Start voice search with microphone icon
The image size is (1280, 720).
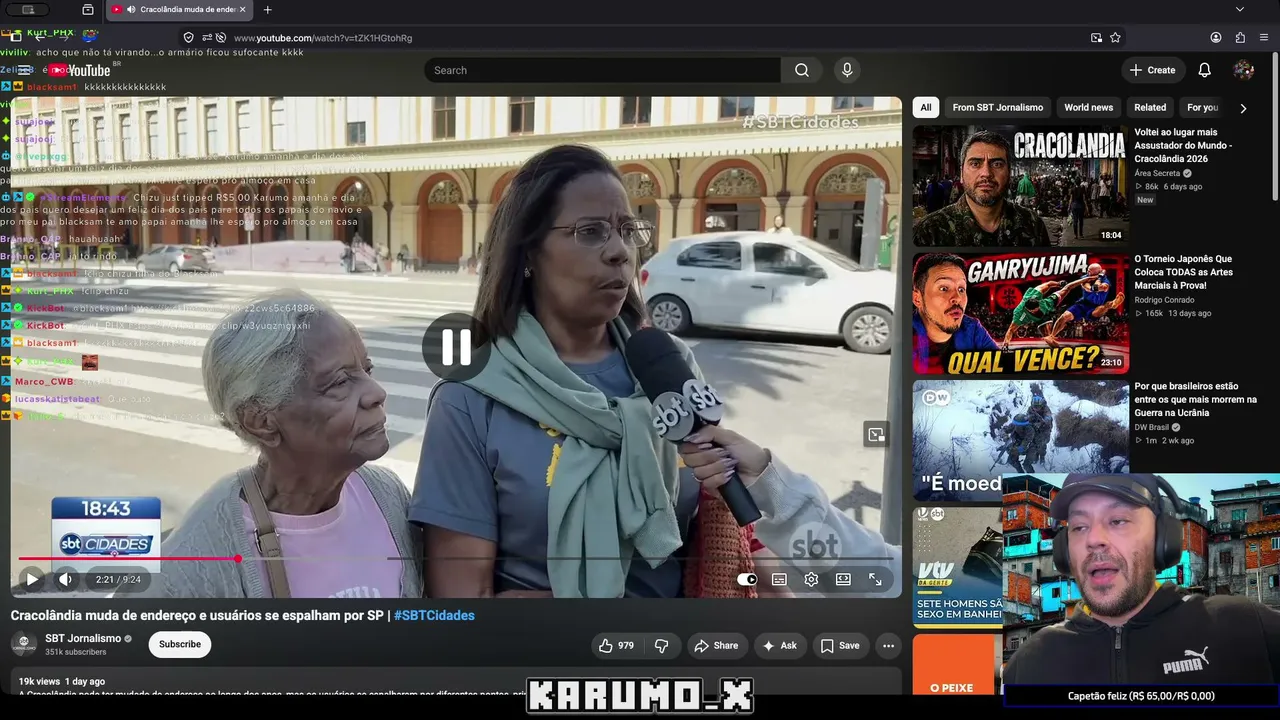(x=847, y=70)
